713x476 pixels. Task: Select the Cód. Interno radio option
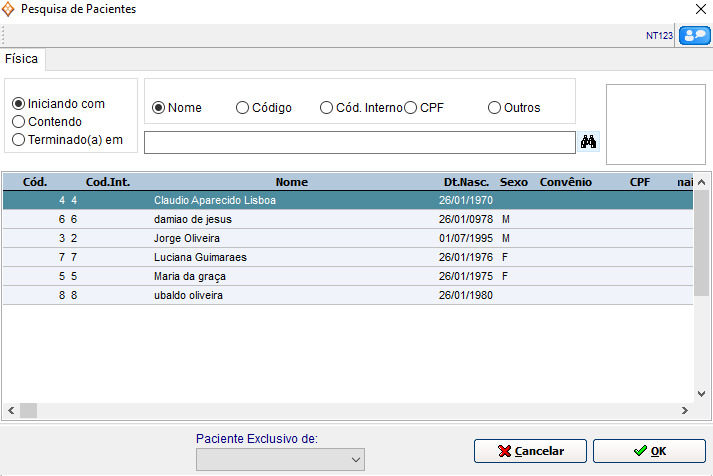coord(327,108)
